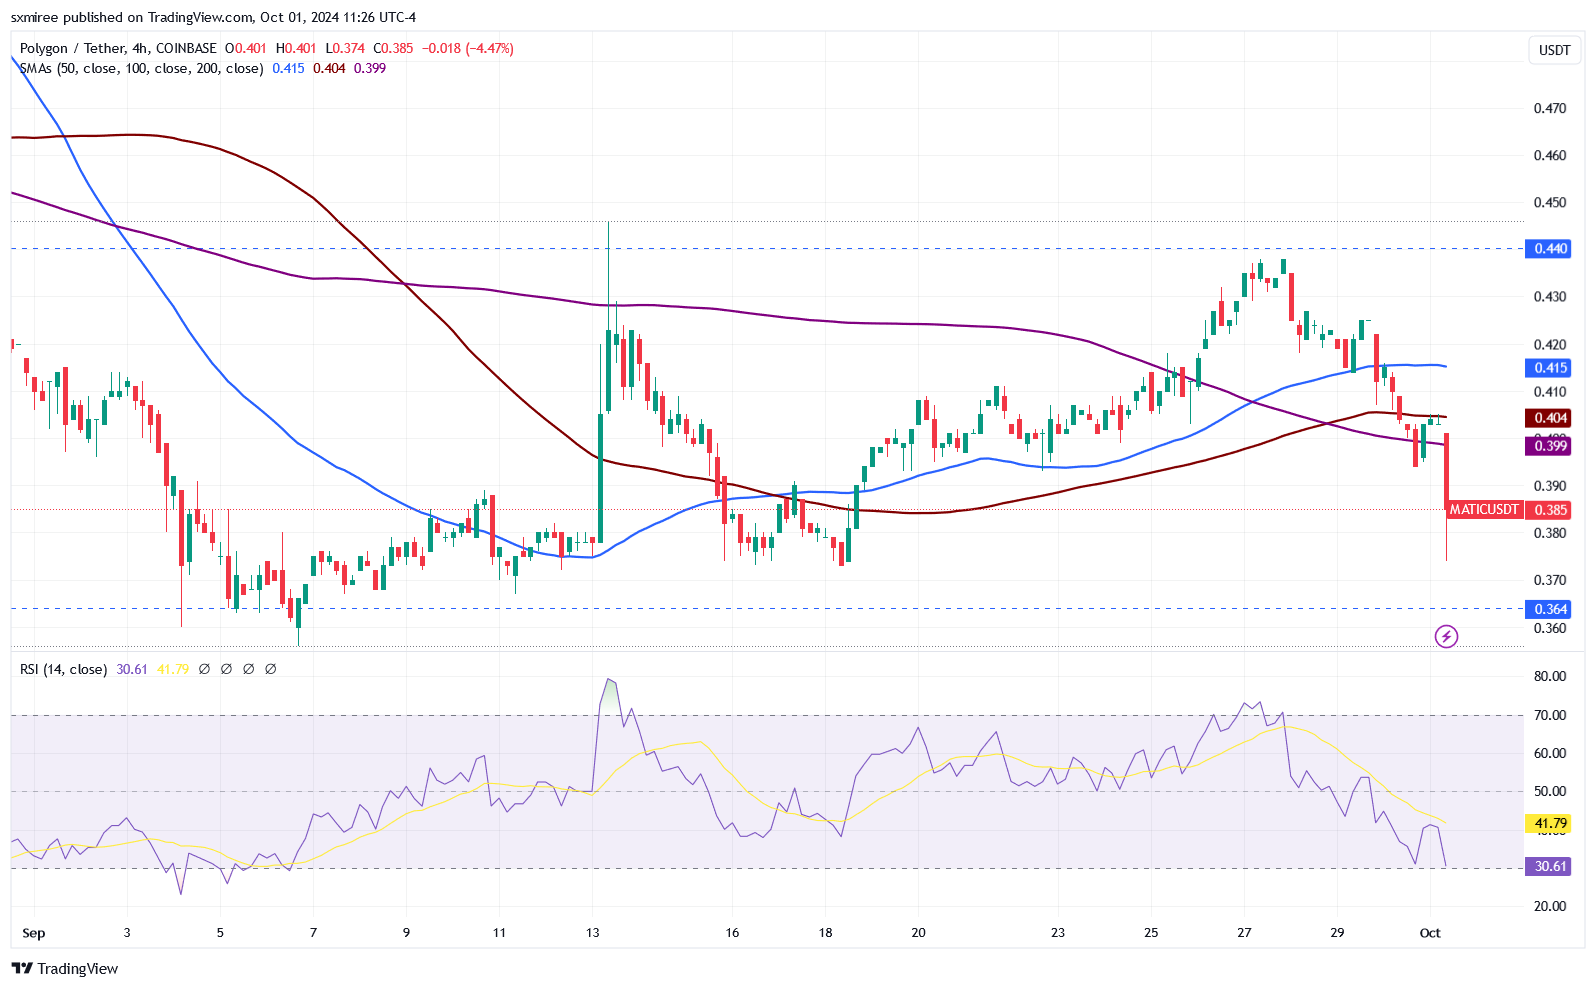Click the 0.364 blue price line label
Image resolution: width=1596 pixels, height=988 pixels.
(x=1550, y=609)
